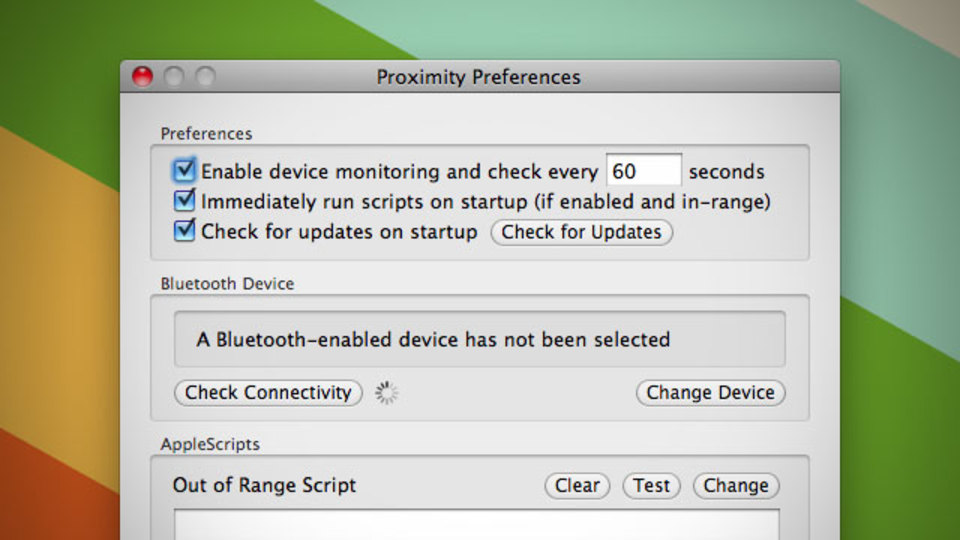
Task: Click the Check for Updates button
Action: click(x=582, y=232)
